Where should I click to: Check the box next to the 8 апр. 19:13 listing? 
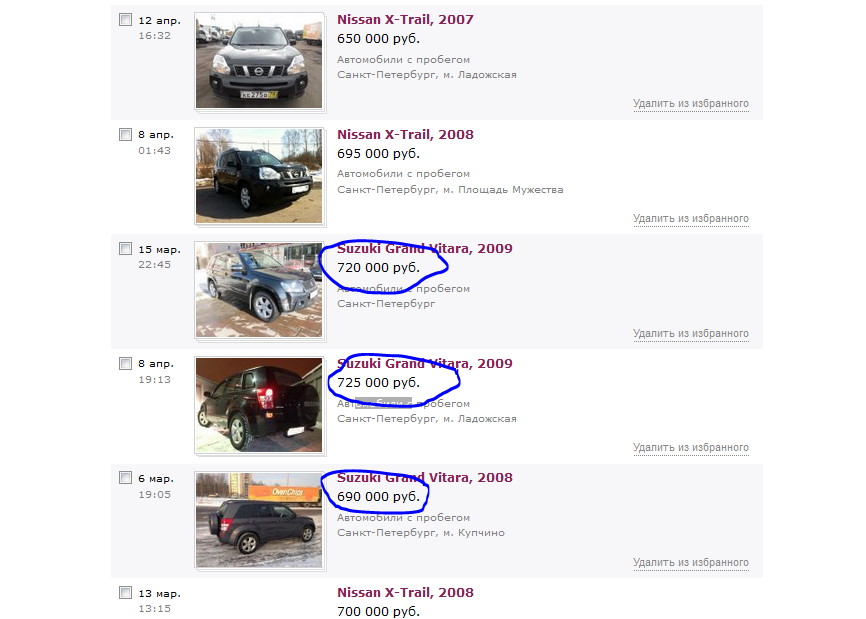[x=125, y=363]
